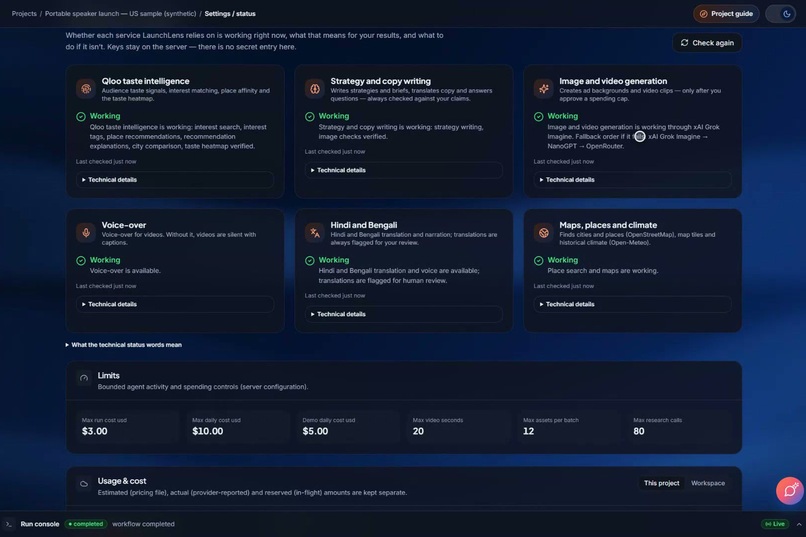Click the completed status badge in run console
The width and height of the screenshot is (806, 537).
(86, 524)
